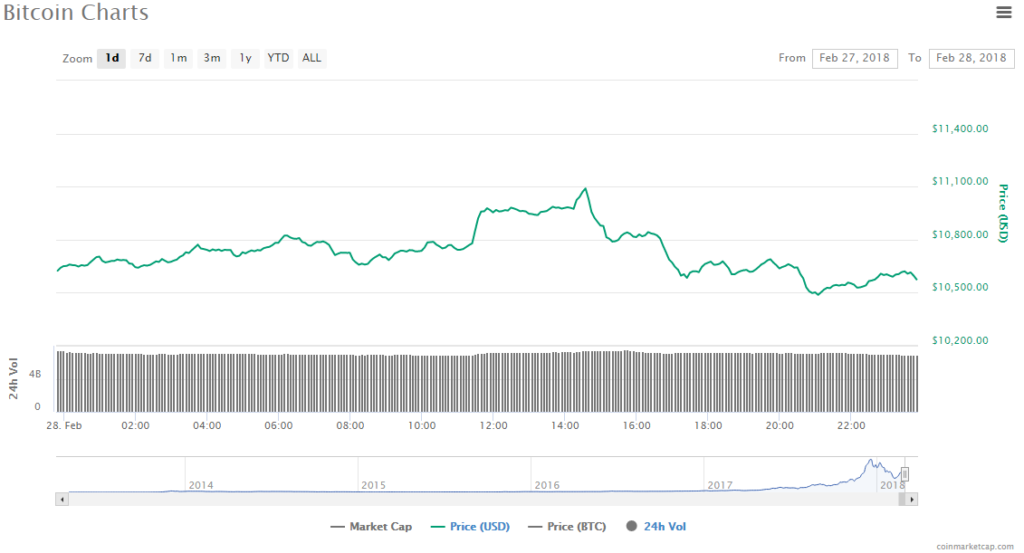The width and height of the screenshot is (1024, 553).
Task: Click the navigator range handle near 2018
Action: click(905, 474)
